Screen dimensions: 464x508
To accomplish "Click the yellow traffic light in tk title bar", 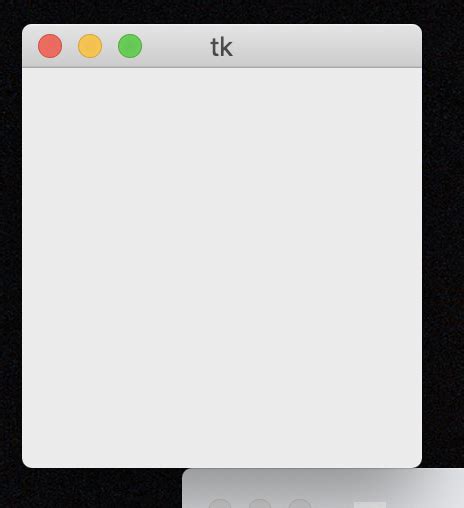I will coord(90,46).
